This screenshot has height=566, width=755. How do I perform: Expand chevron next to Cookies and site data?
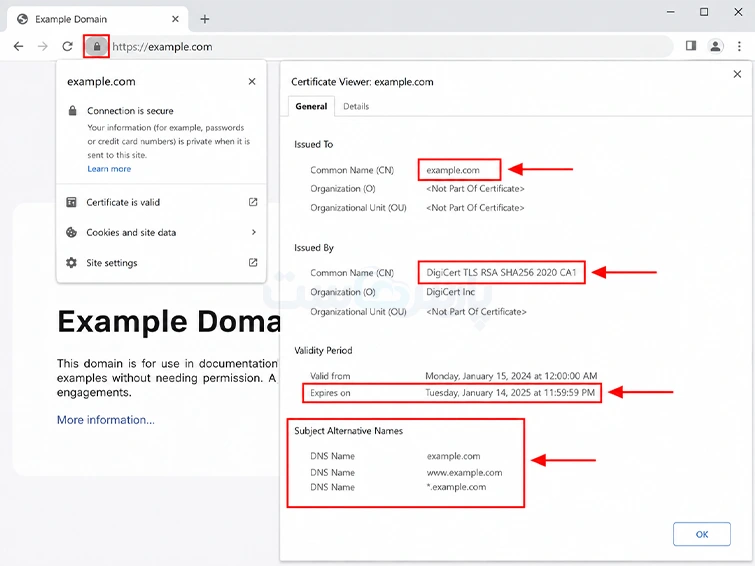click(x=254, y=232)
